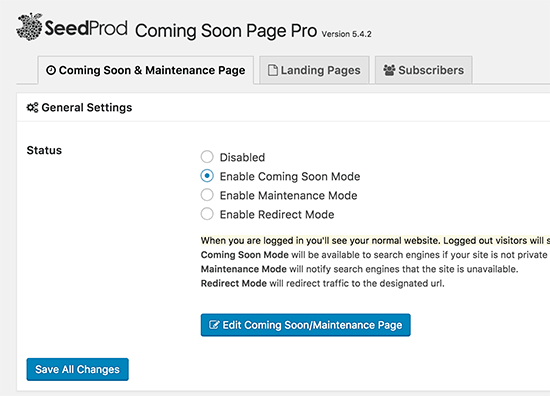Save All Changes
This screenshot has width=550, height=396.
tap(78, 369)
